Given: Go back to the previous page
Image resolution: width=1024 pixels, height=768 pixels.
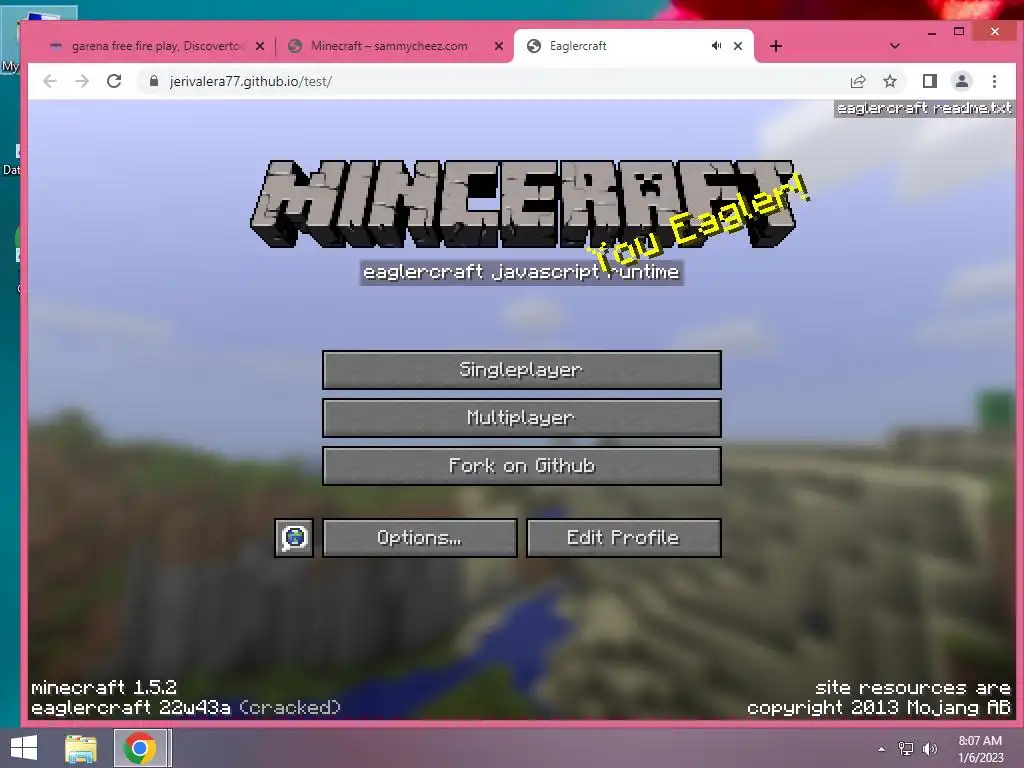Looking at the screenshot, I should [x=50, y=81].
